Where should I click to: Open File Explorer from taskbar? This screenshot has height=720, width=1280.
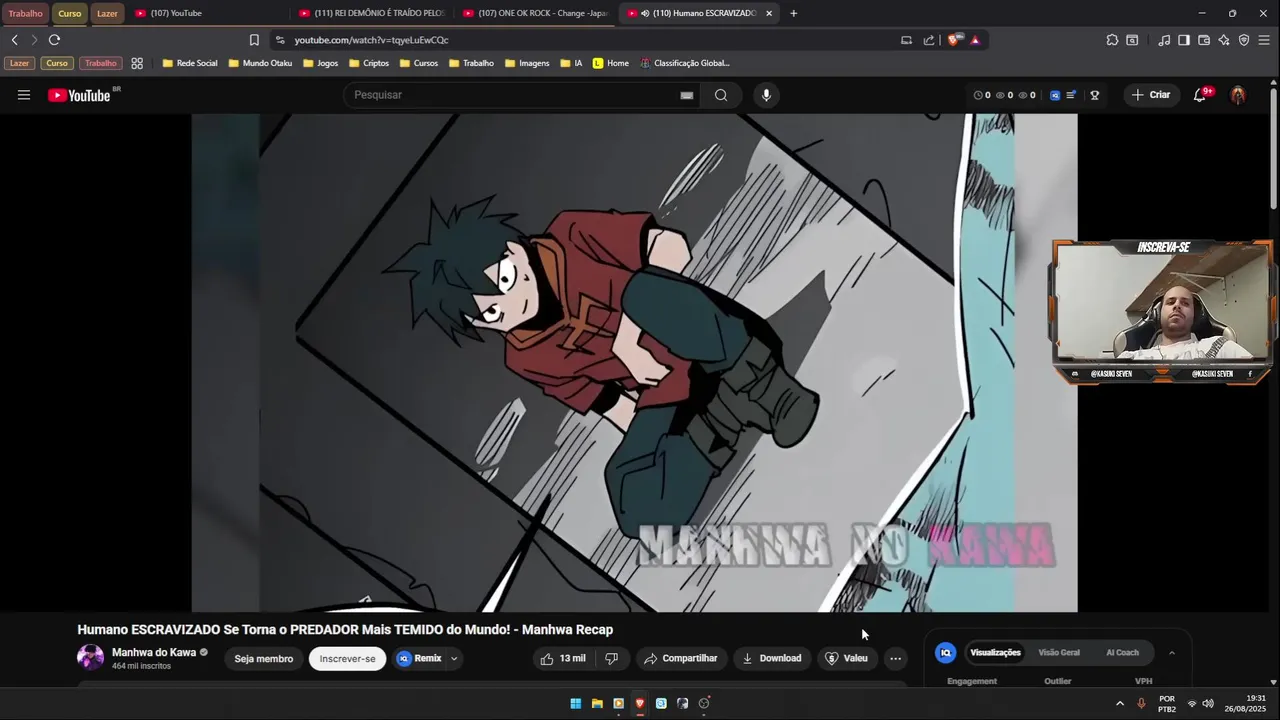point(597,703)
